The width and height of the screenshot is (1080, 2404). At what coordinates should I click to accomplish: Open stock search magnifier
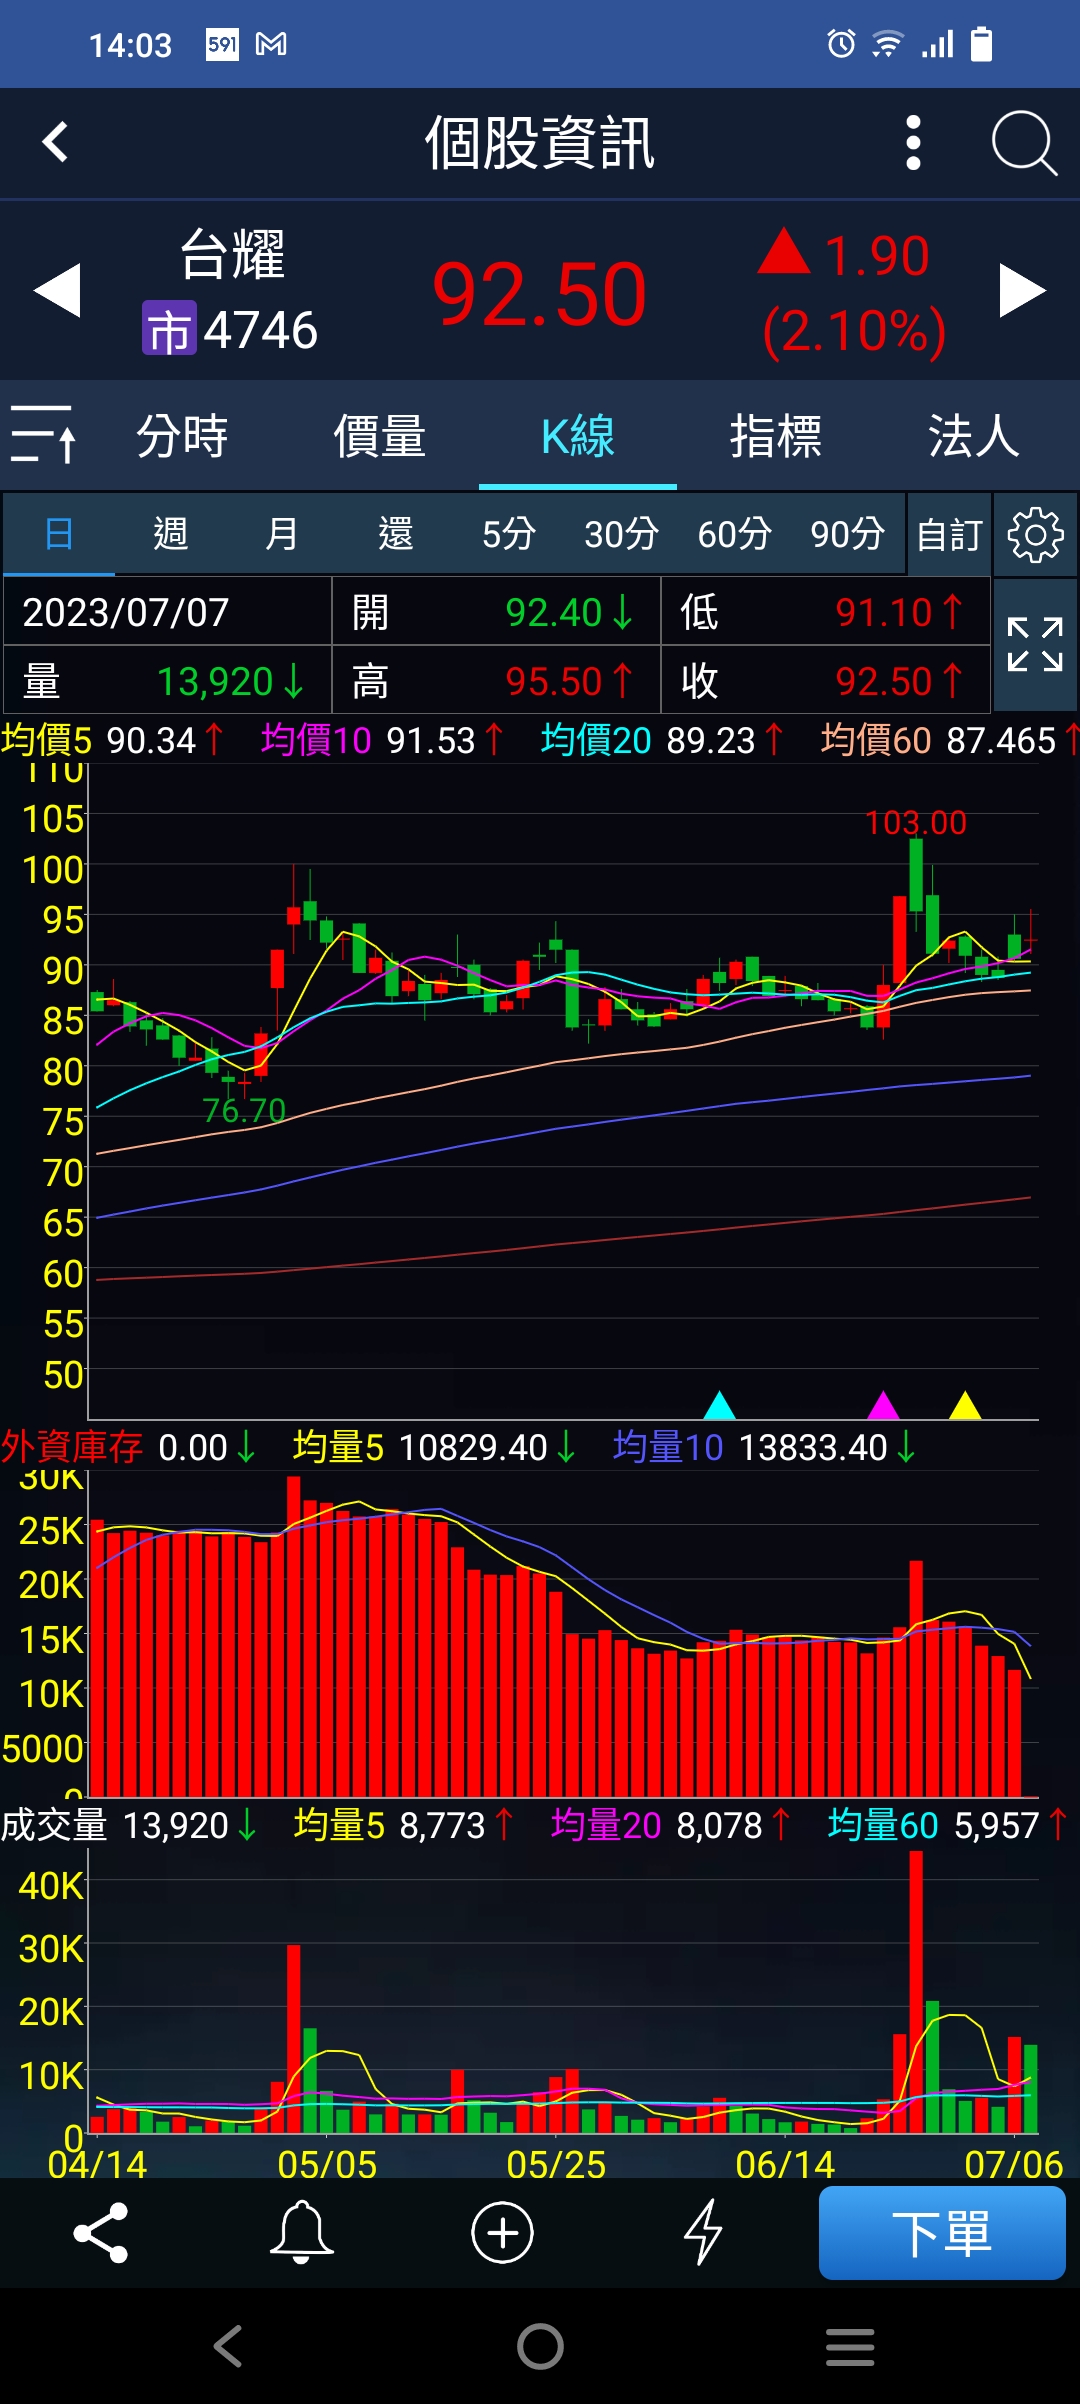coord(1023,144)
